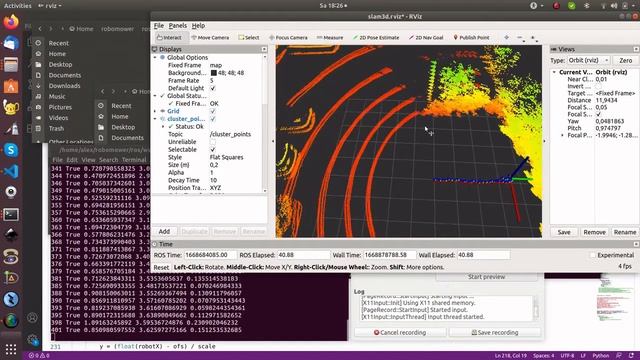This screenshot has height=360, width=640.
Task: Collapse the cluster_points display node
Action: [x=155, y=119]
